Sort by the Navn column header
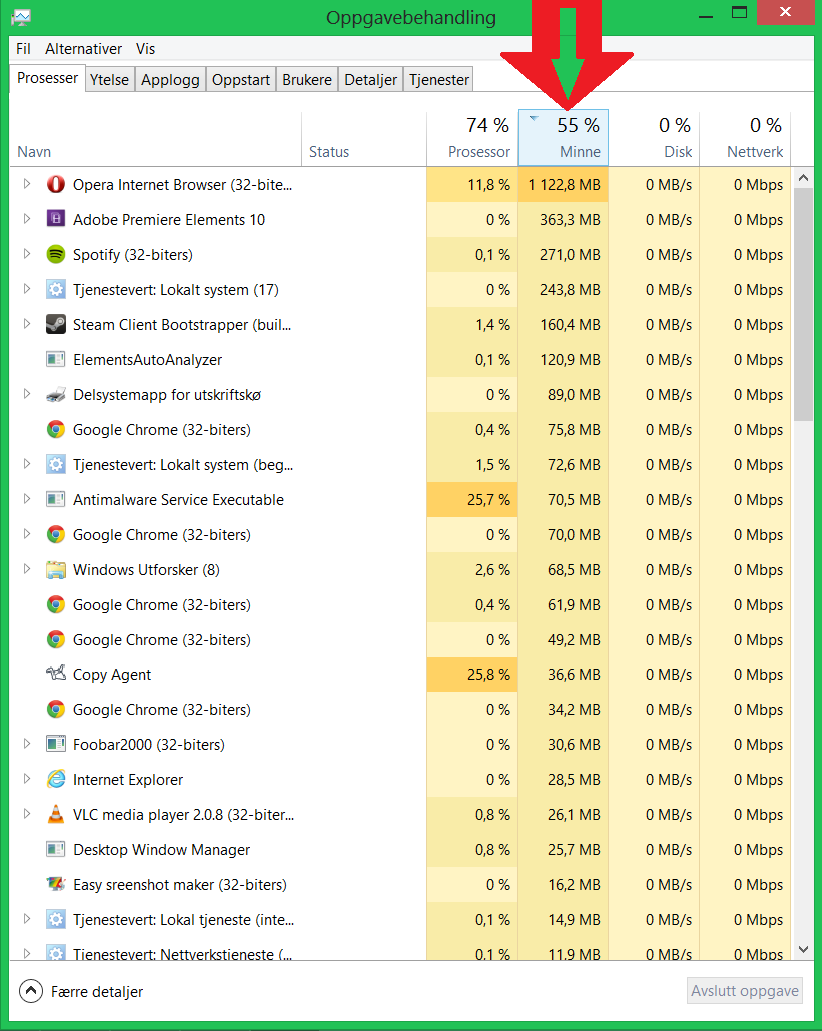Viewport: 822px width, 1031px height. coord(156,139)
